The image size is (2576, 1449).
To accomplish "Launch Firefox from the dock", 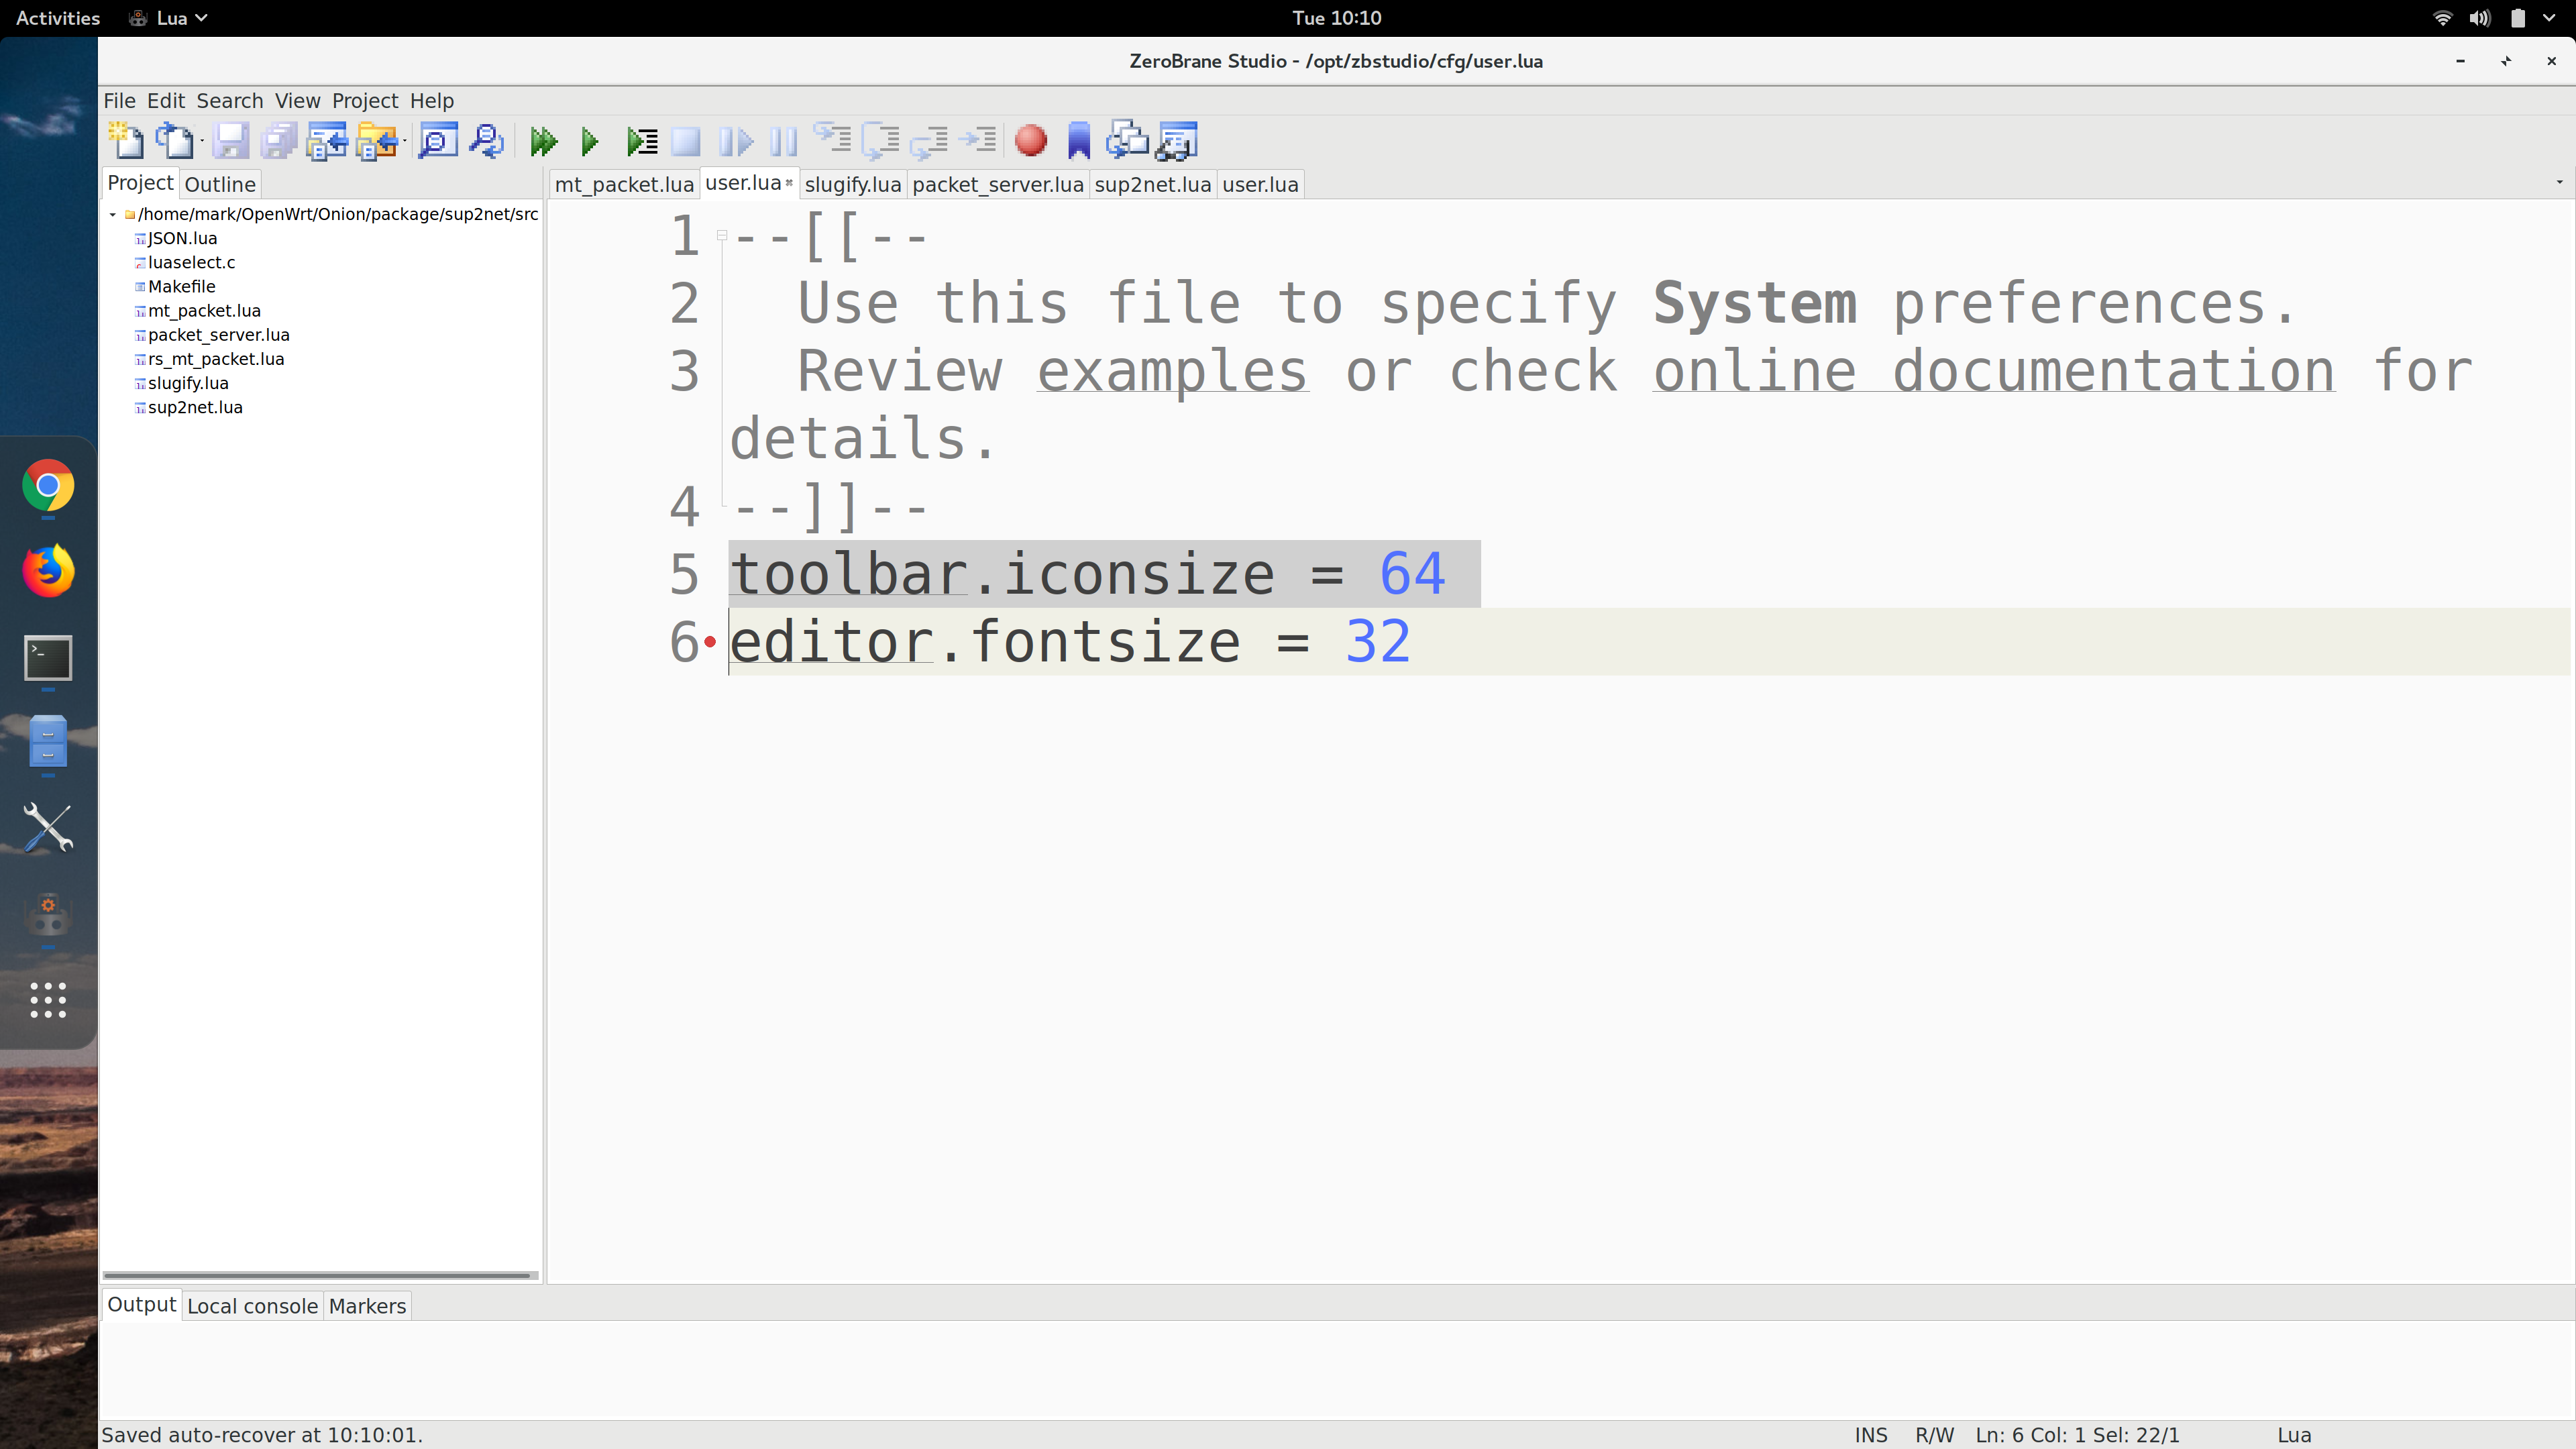I will pyautogui.click(x=48, y=571).
